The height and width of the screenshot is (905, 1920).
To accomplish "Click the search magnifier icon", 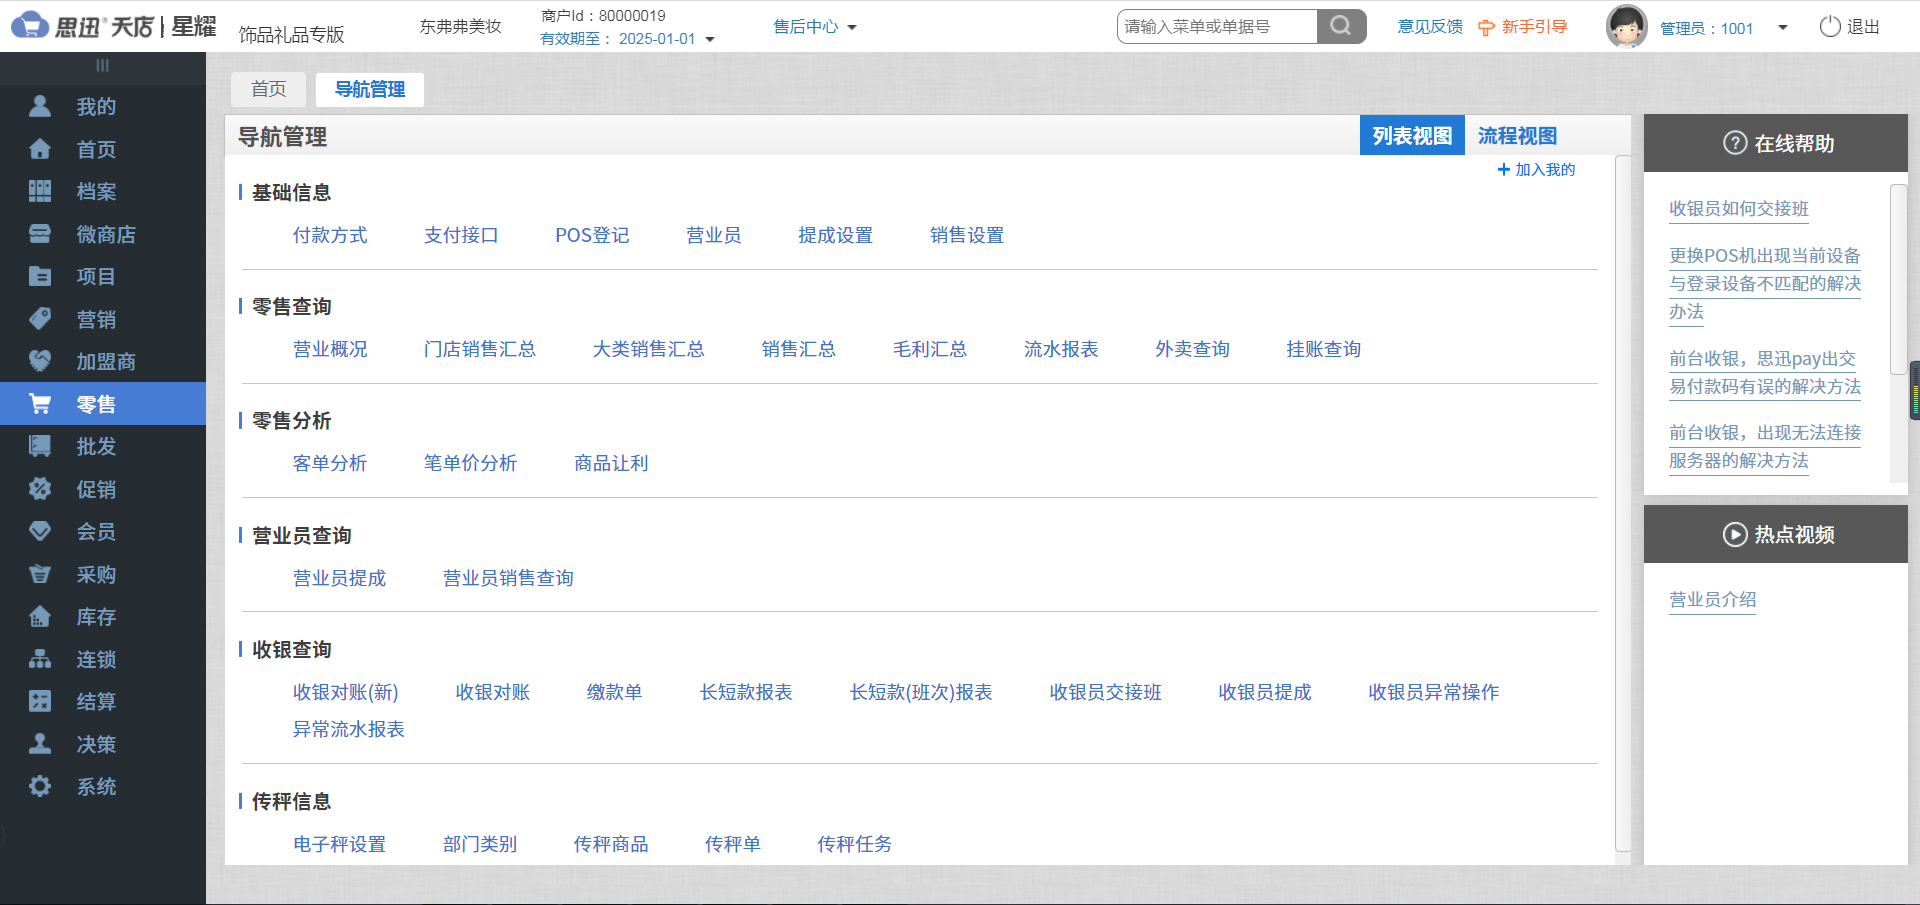I will tap(1341, 26).
